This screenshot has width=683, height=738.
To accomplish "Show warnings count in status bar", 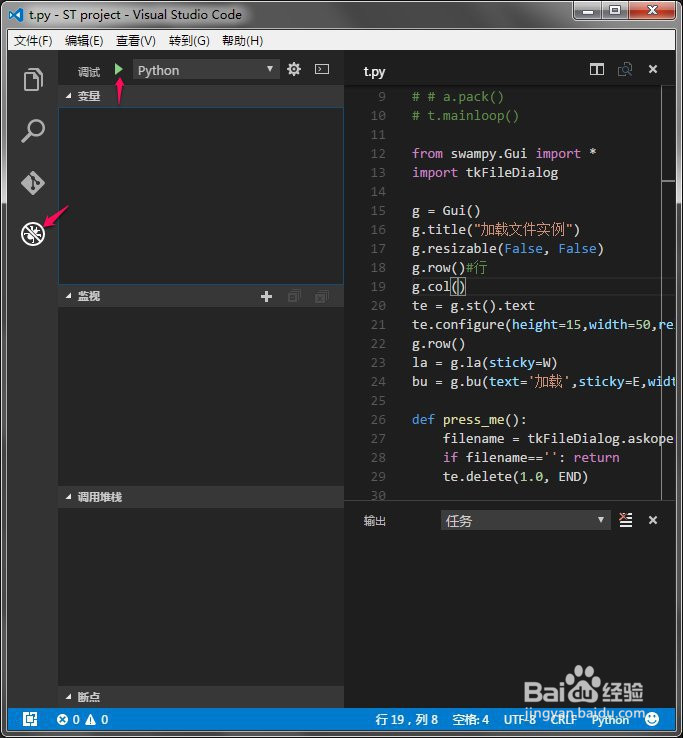I will pos(97,720).
